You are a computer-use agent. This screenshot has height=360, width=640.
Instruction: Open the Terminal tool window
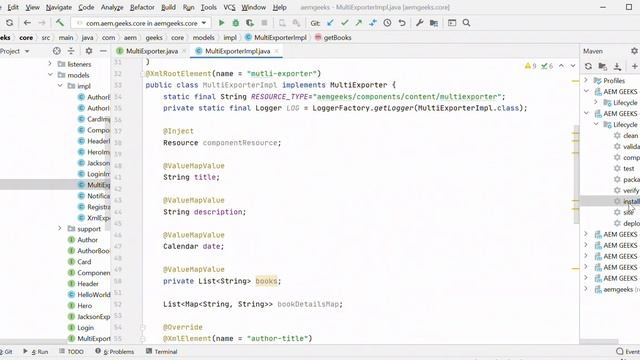click(x=162, y=351)
